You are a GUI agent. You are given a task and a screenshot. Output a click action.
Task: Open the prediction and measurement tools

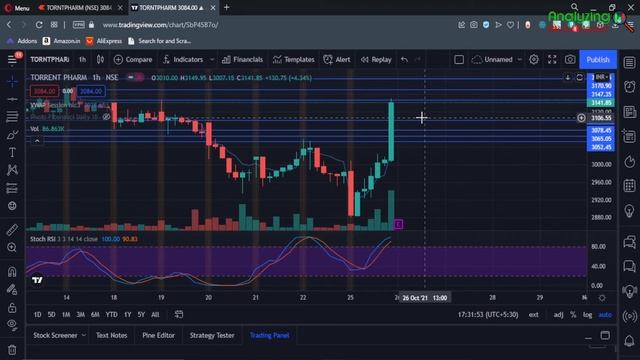point(12,188)
